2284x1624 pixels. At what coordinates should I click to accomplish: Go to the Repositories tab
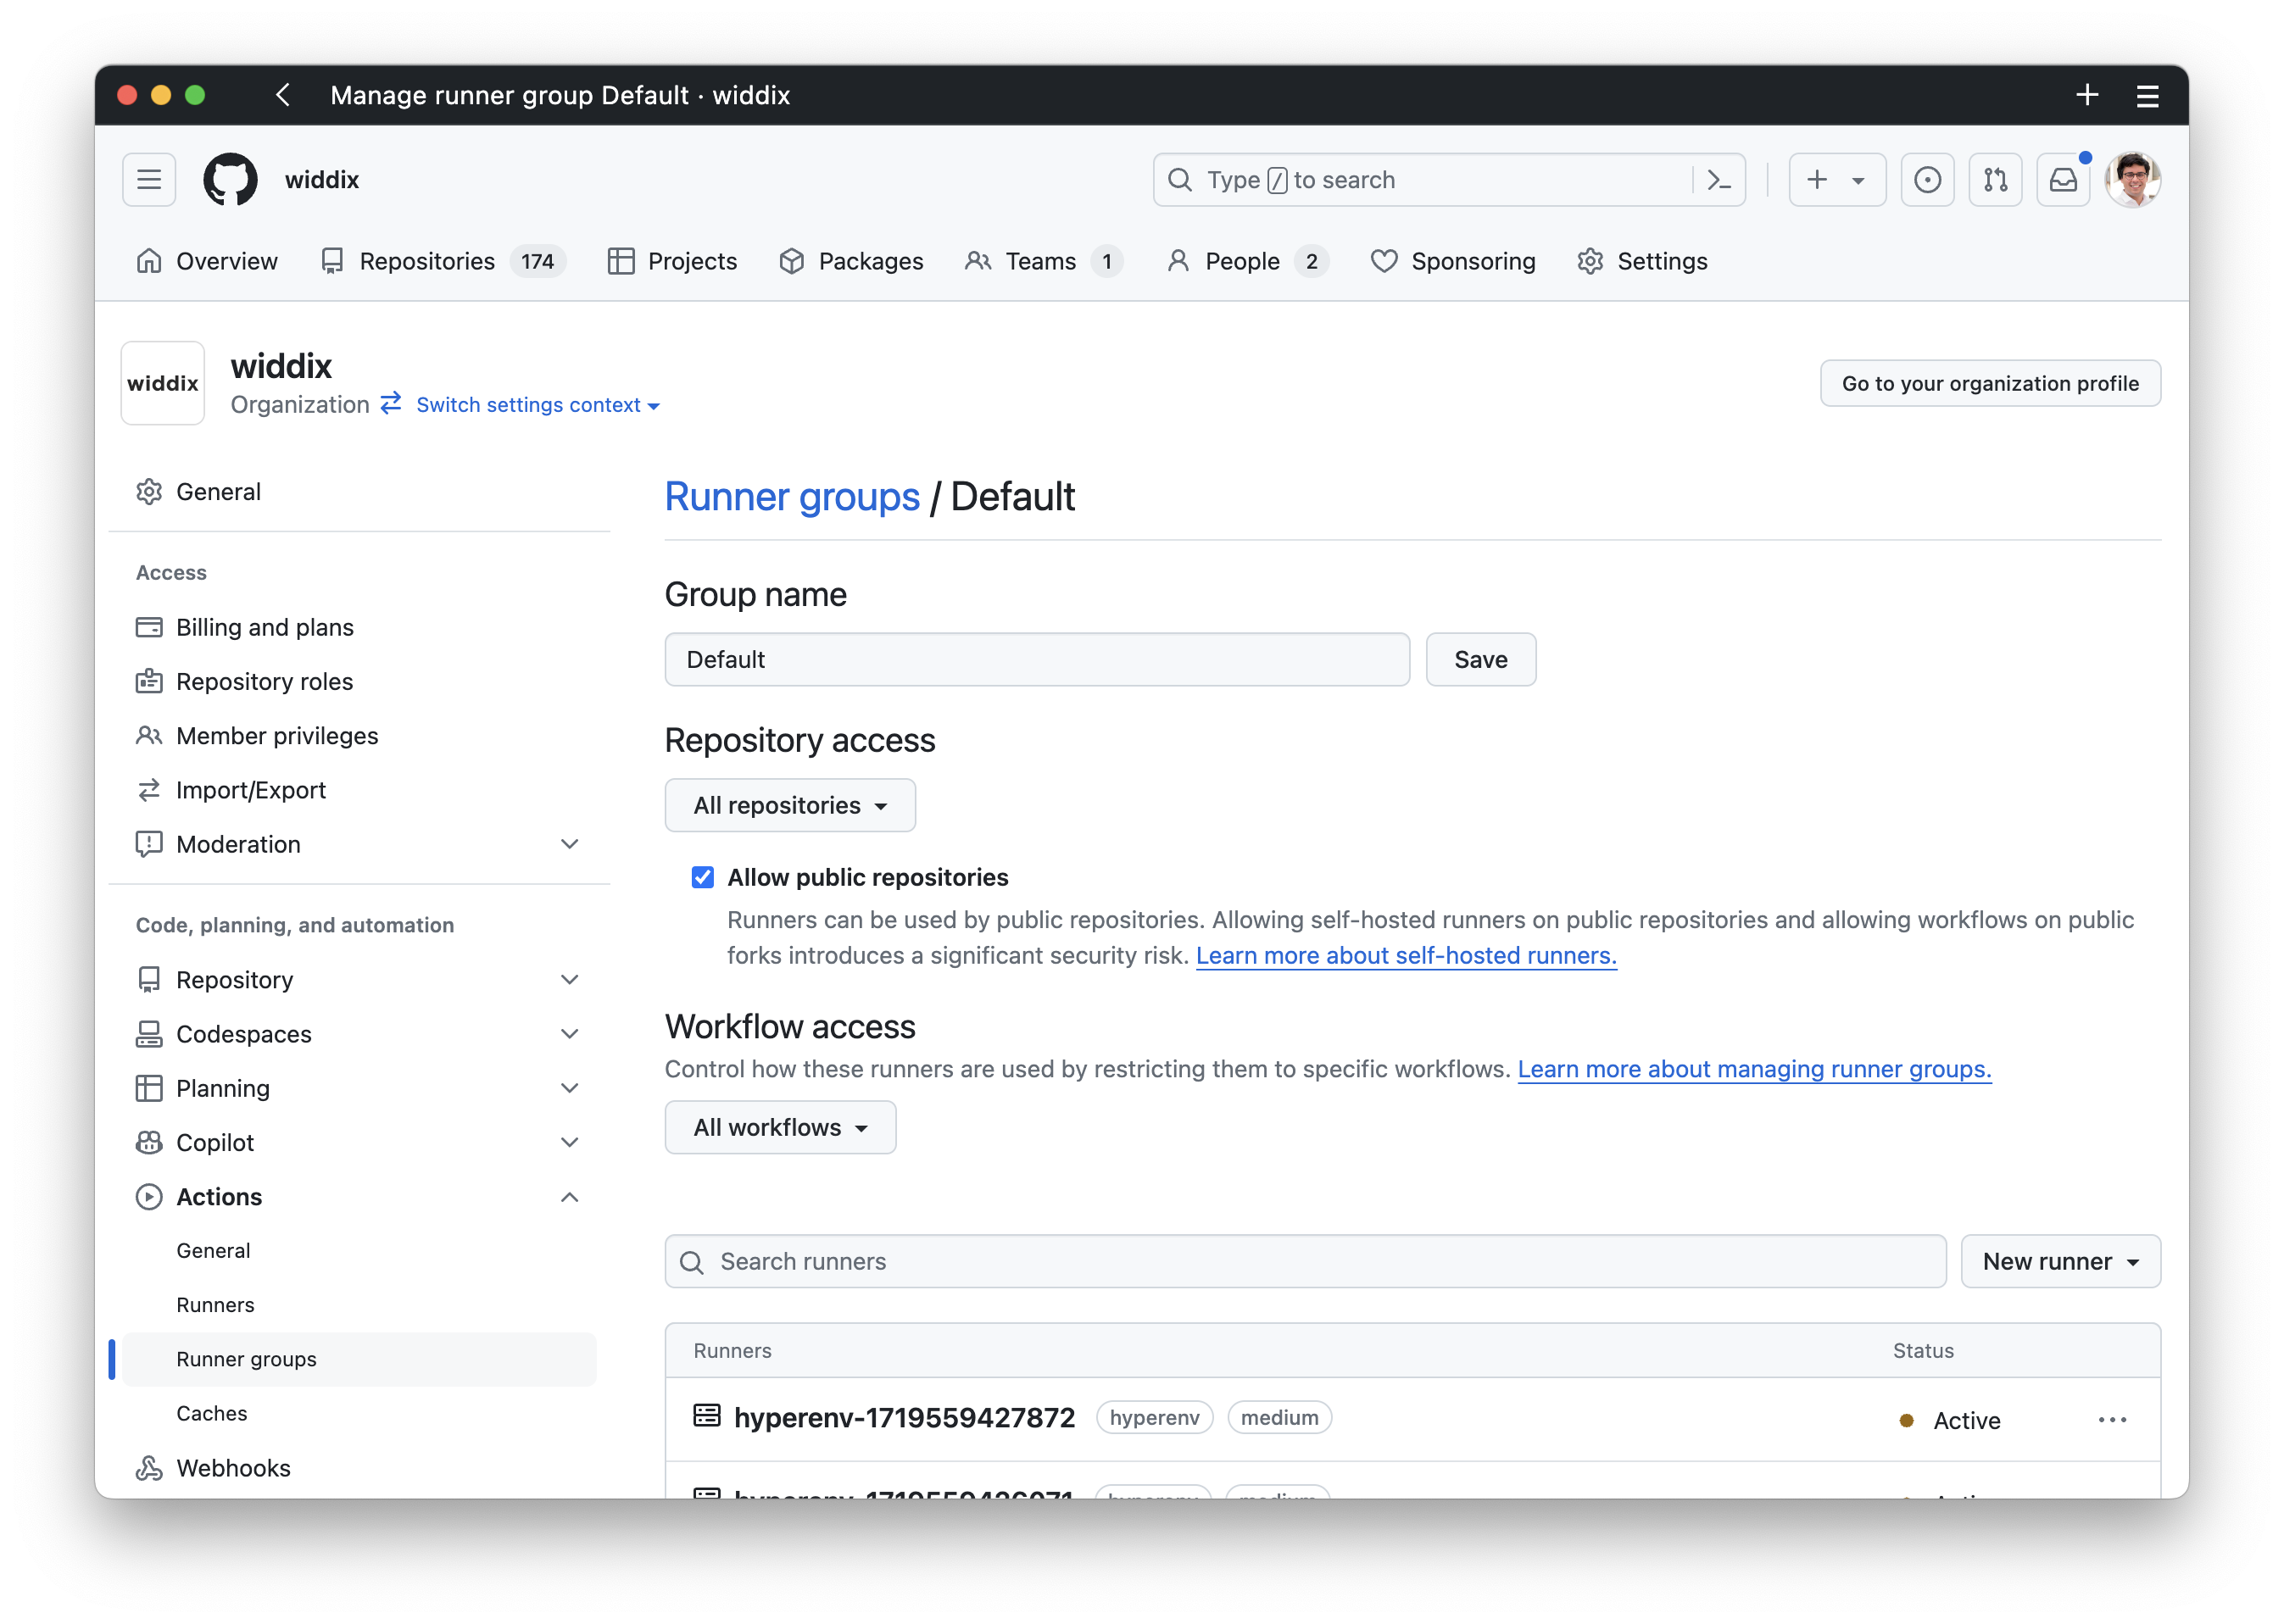(443, 261)
